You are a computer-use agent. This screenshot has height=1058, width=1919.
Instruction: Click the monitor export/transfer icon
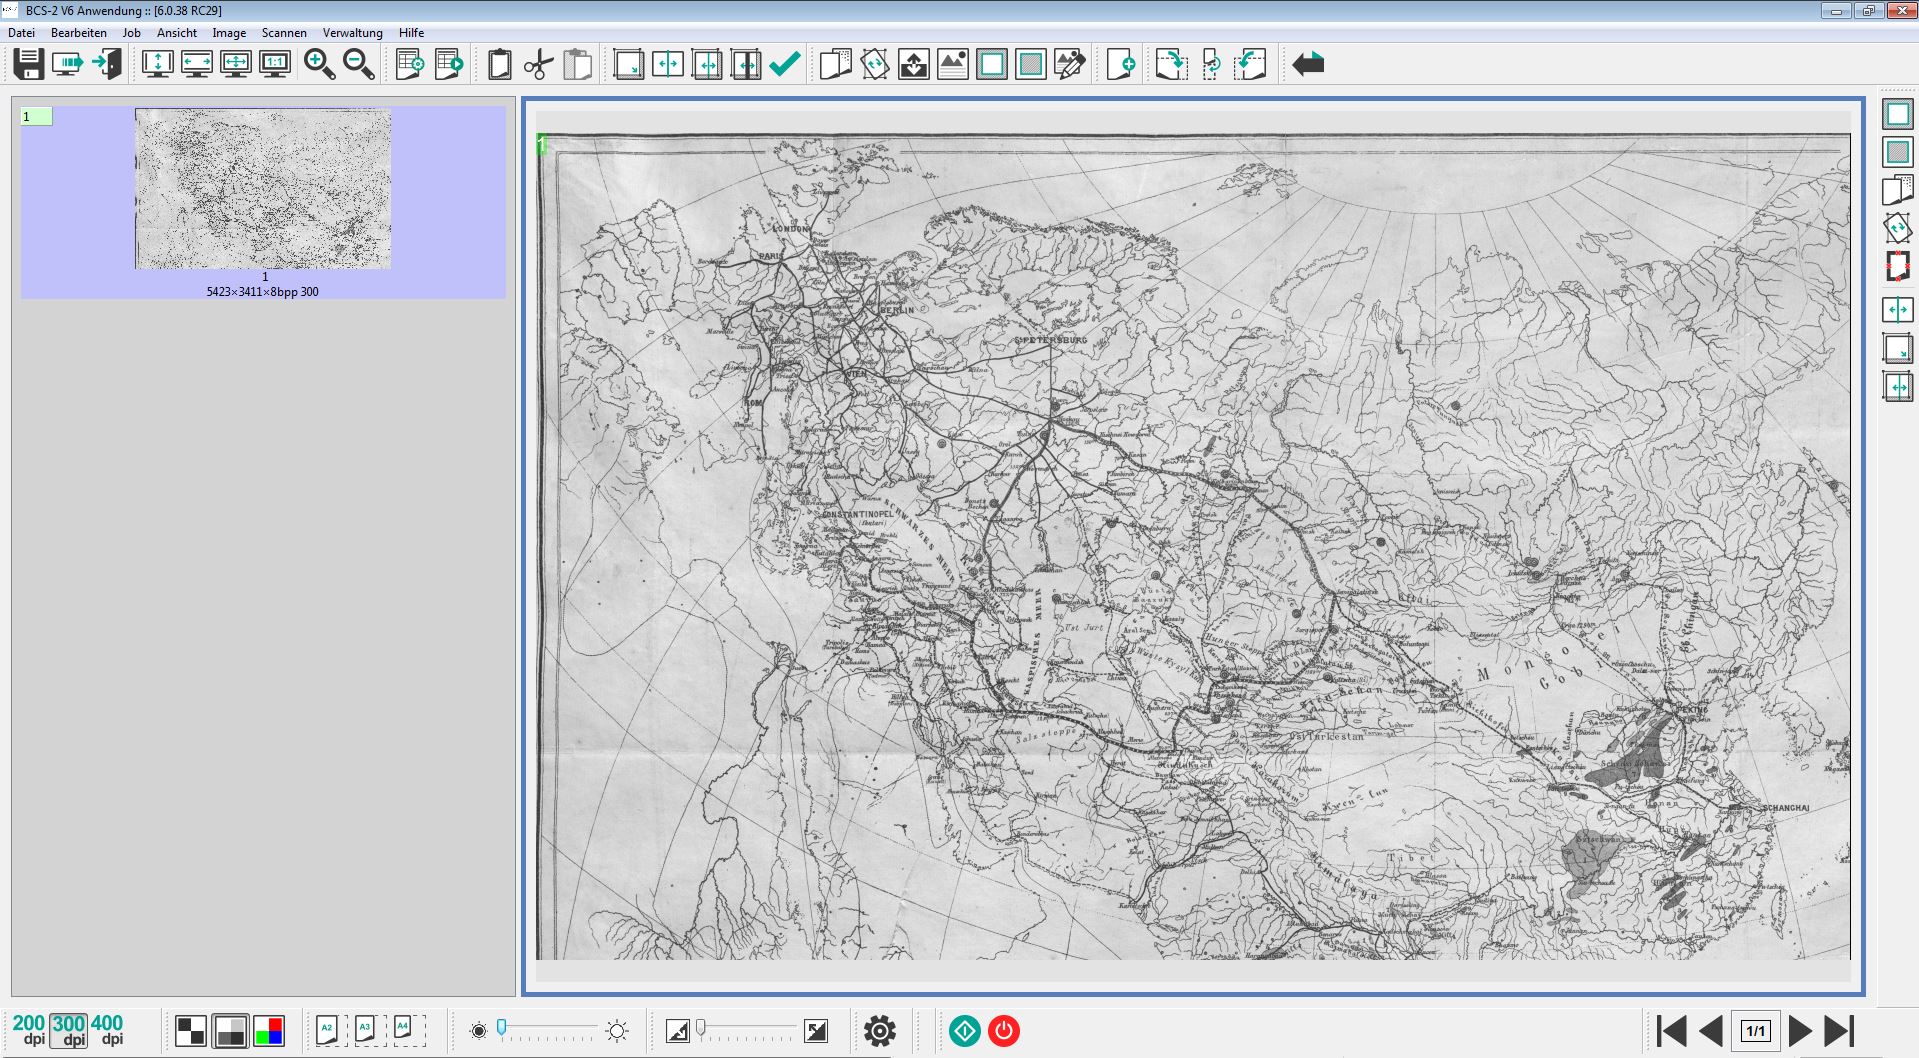pos(68,64)
